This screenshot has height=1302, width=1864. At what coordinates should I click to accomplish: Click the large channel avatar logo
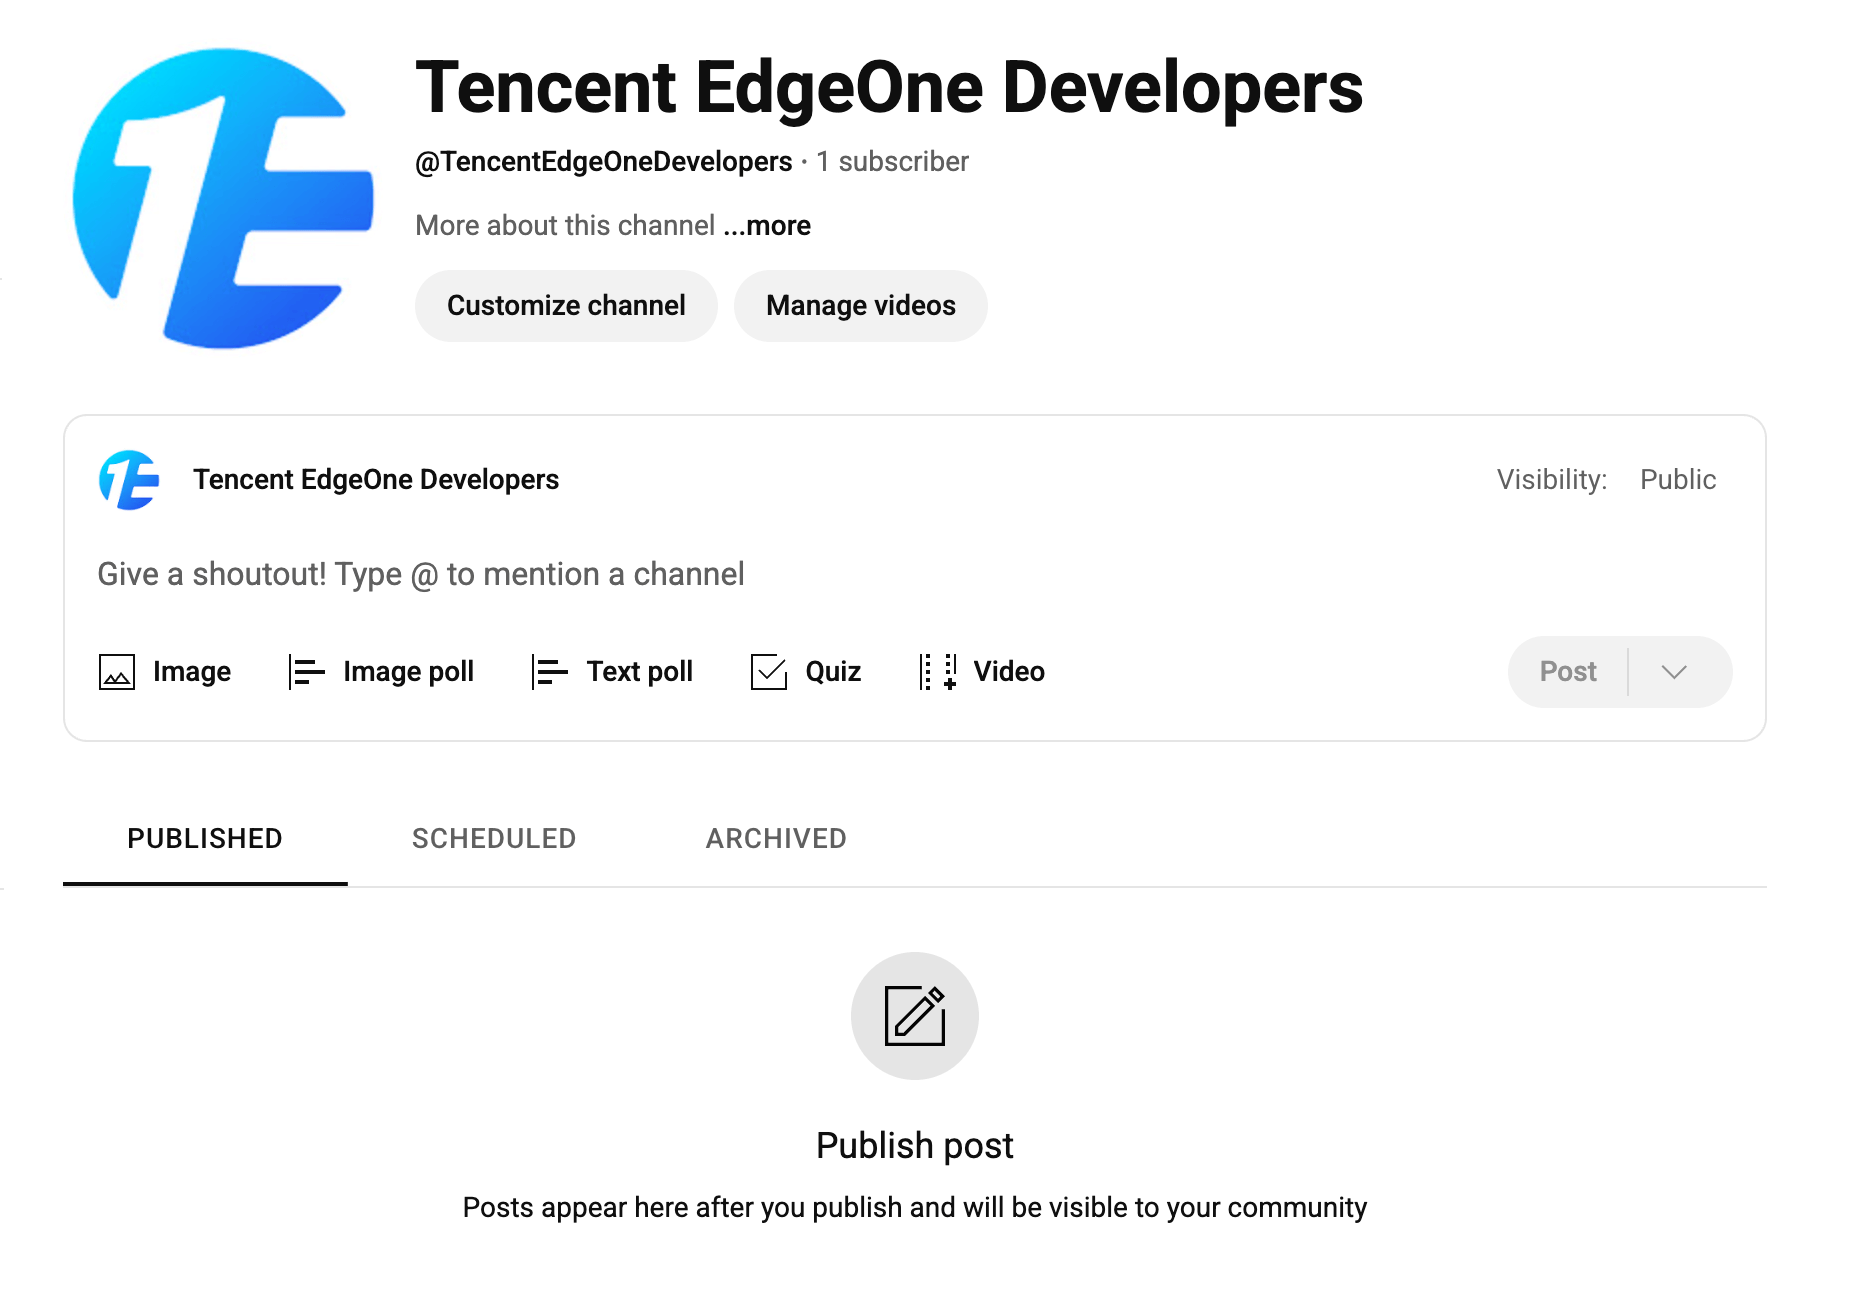click(x=223, y=198)
